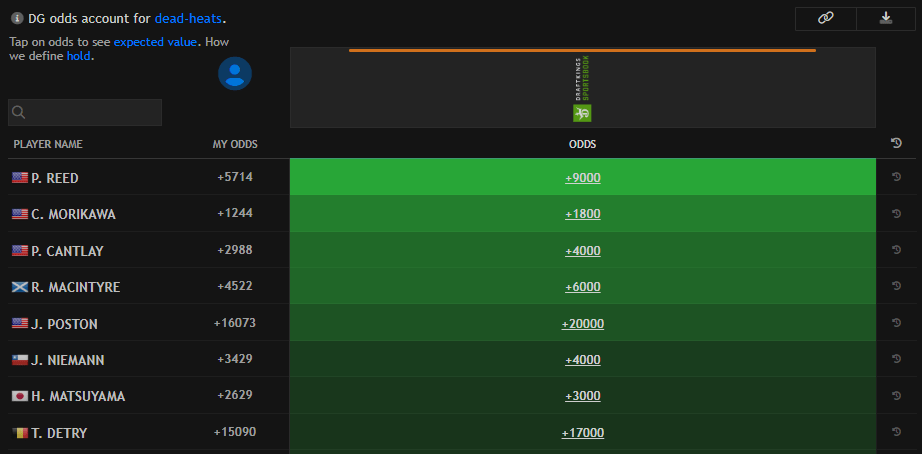Click +9000 odds for P. Reed
Viewport: 922px width, 454px height.
(x=582, y=178)
